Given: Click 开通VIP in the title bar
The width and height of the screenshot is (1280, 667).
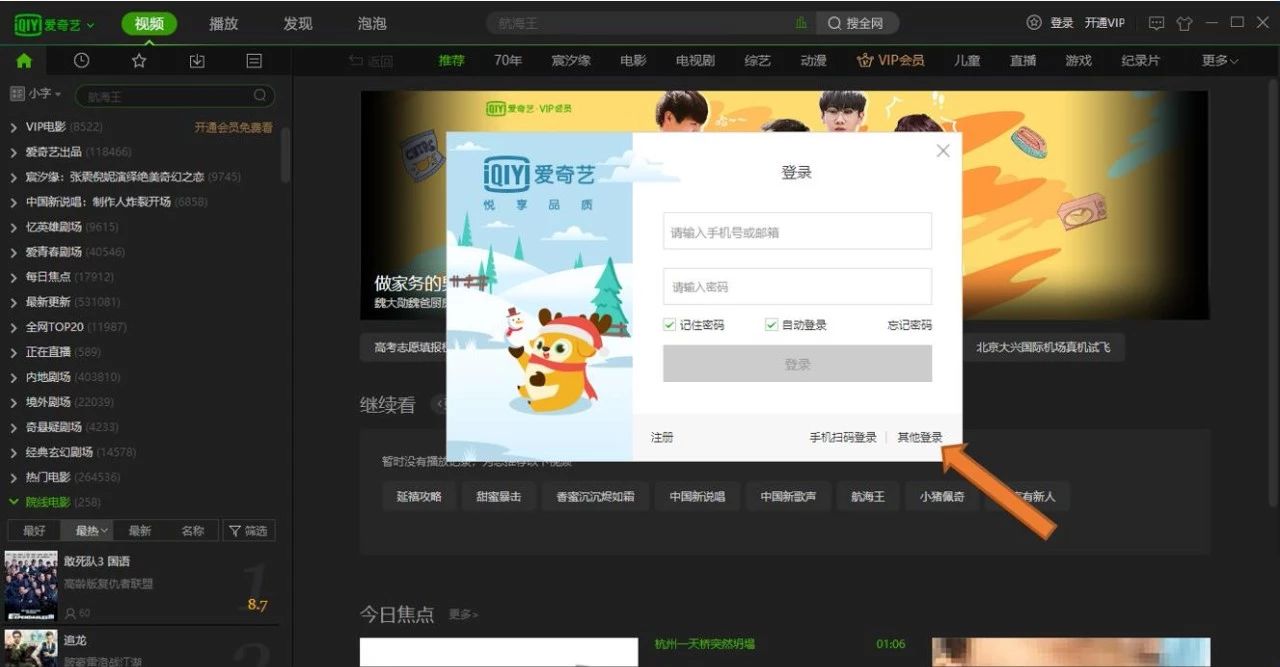Looking at the screenshot, I should click(1105, 23).
